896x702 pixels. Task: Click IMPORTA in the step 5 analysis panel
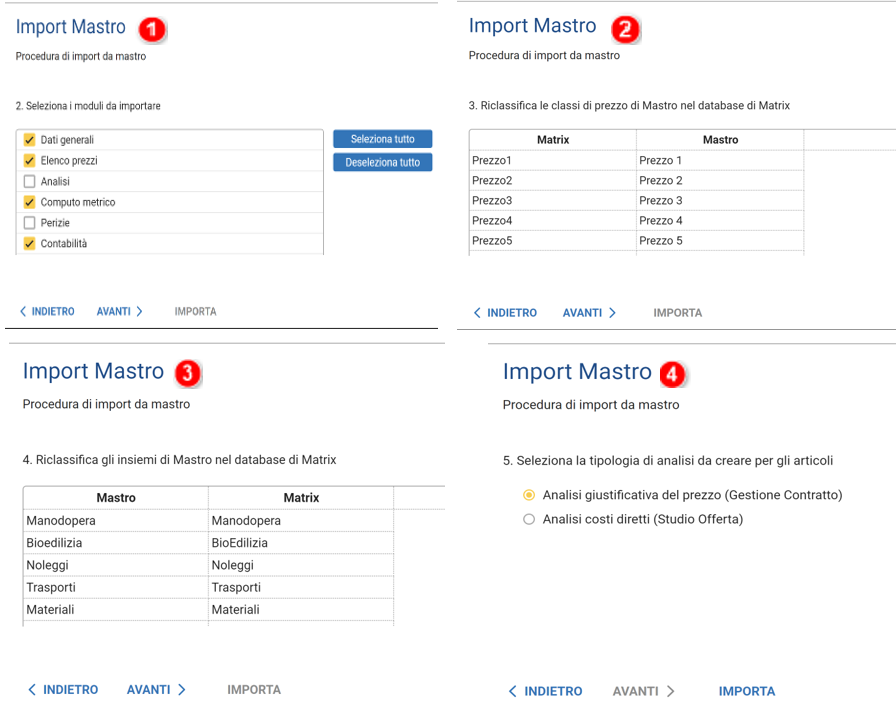(746, 691)
